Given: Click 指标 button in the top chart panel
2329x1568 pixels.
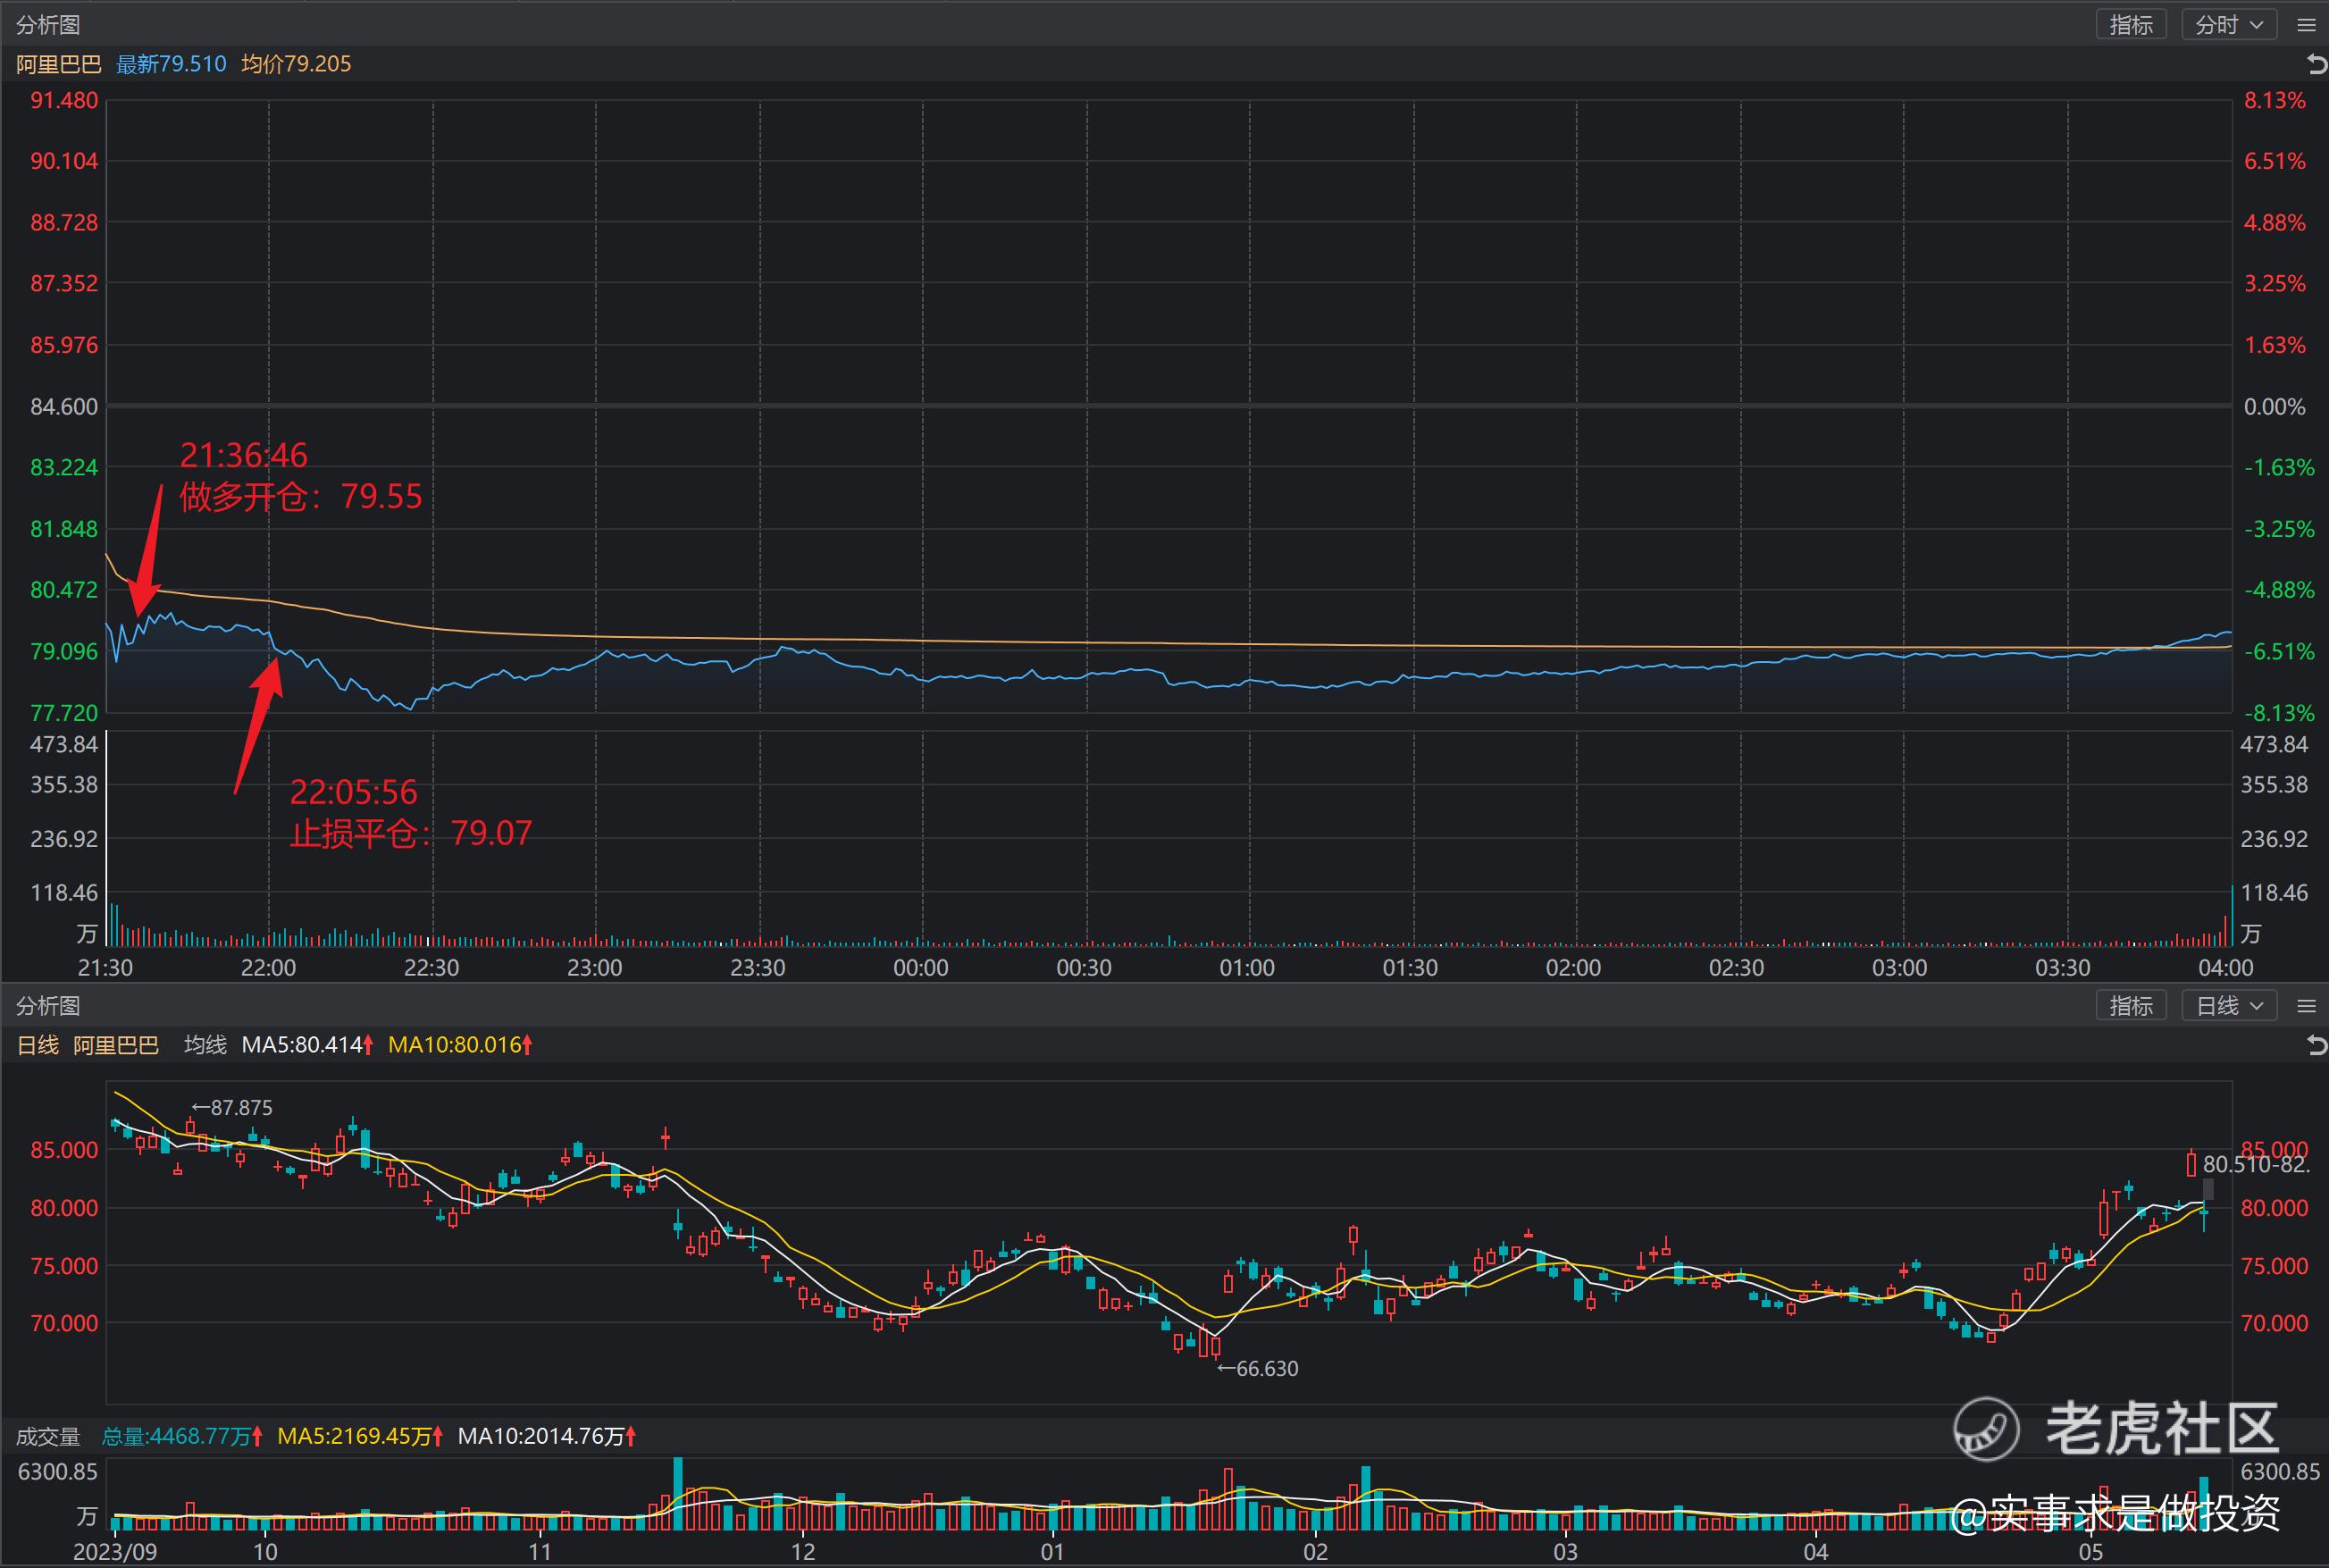Looking at the screenshot, I should (2130, 25).
